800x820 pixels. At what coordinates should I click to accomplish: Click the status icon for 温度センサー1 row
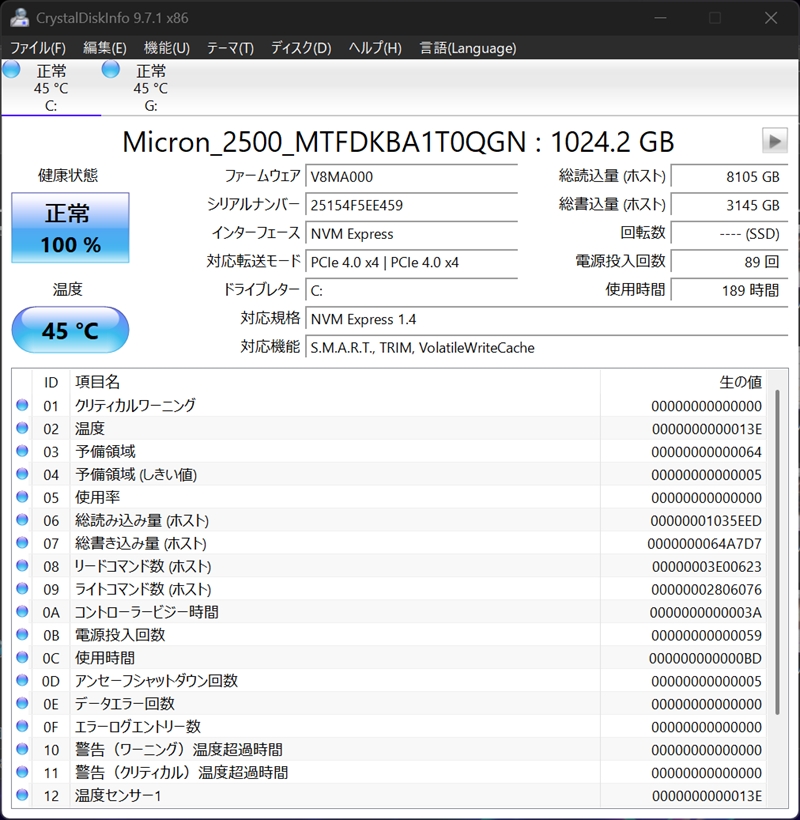(22, 795)
